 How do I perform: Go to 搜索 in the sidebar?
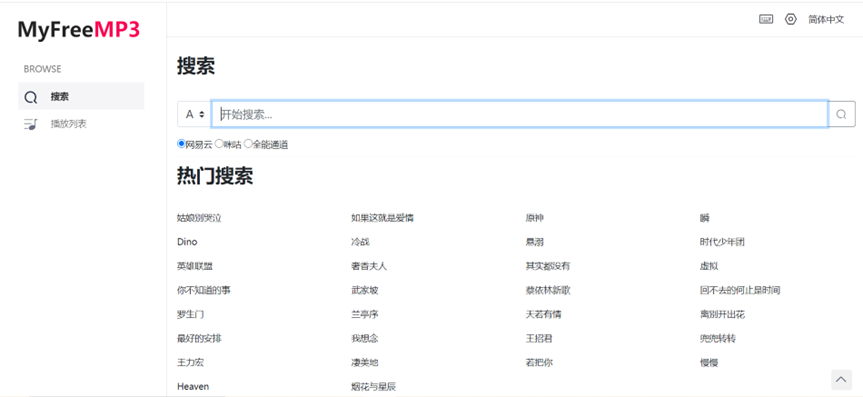coord(81,96)
